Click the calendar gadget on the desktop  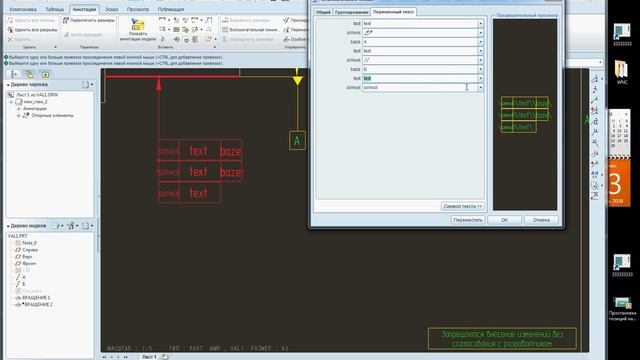point(619,158)
